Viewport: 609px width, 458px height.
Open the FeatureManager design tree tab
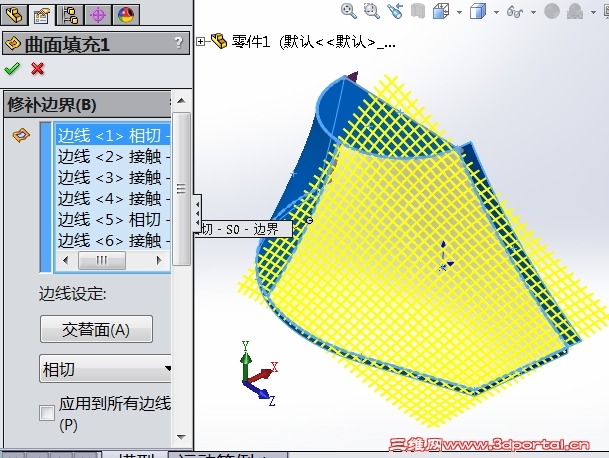click(x=14, y=15)
